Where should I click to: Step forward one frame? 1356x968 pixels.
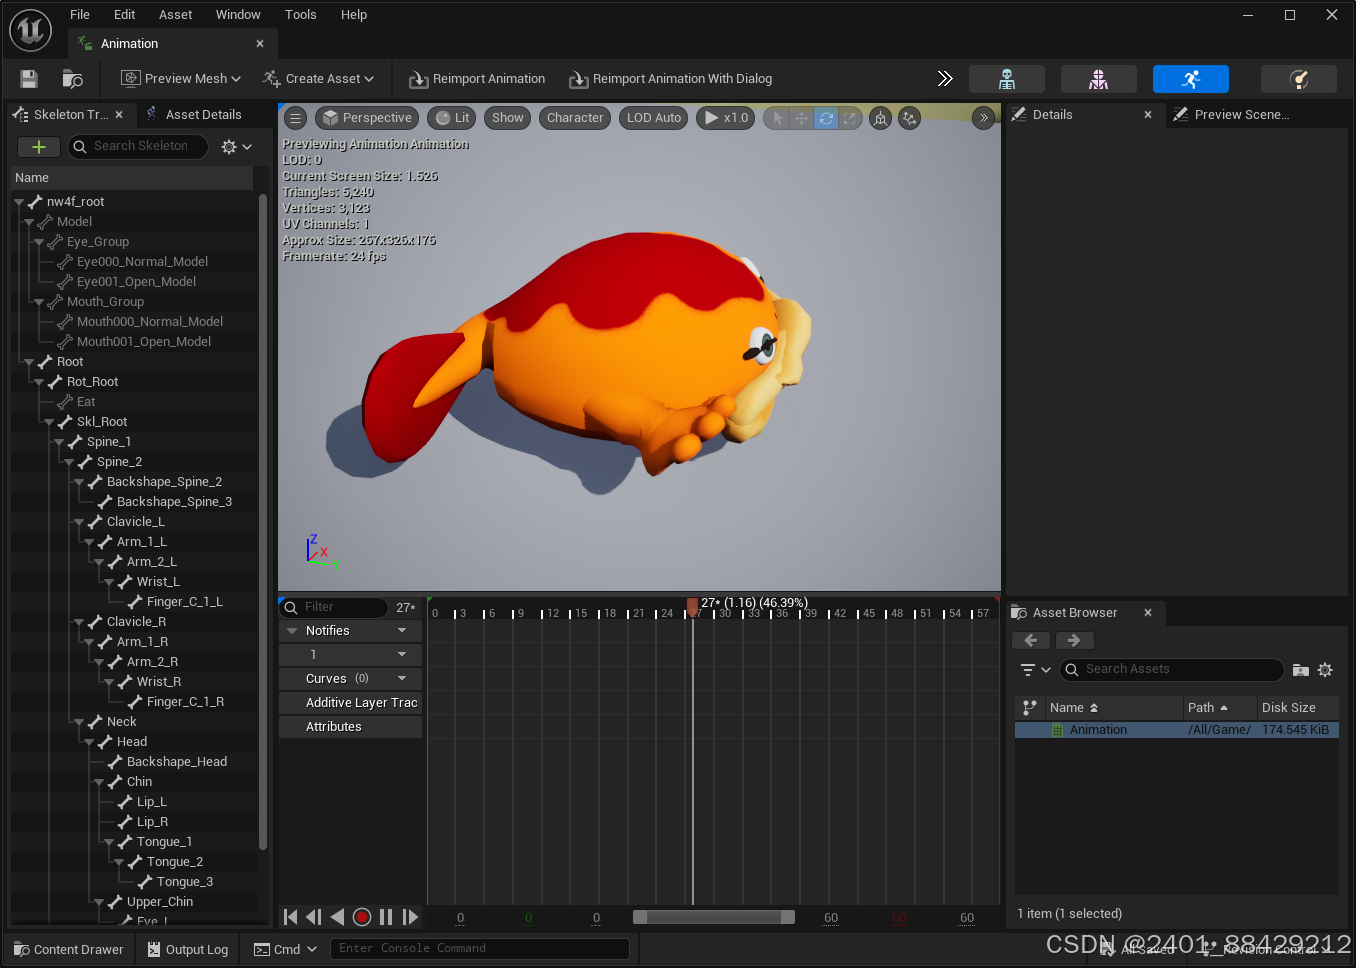click(x=410, y=917)
